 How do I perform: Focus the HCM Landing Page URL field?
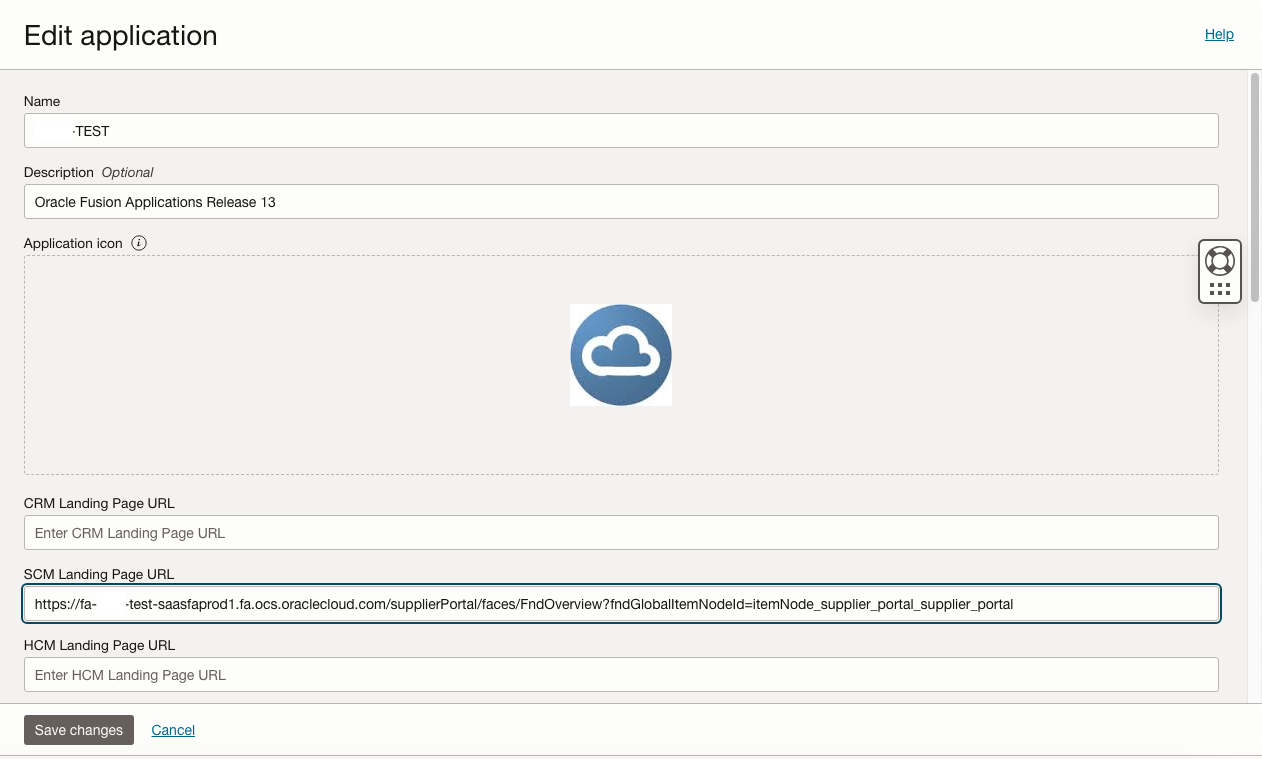click(x=621, y=675)
